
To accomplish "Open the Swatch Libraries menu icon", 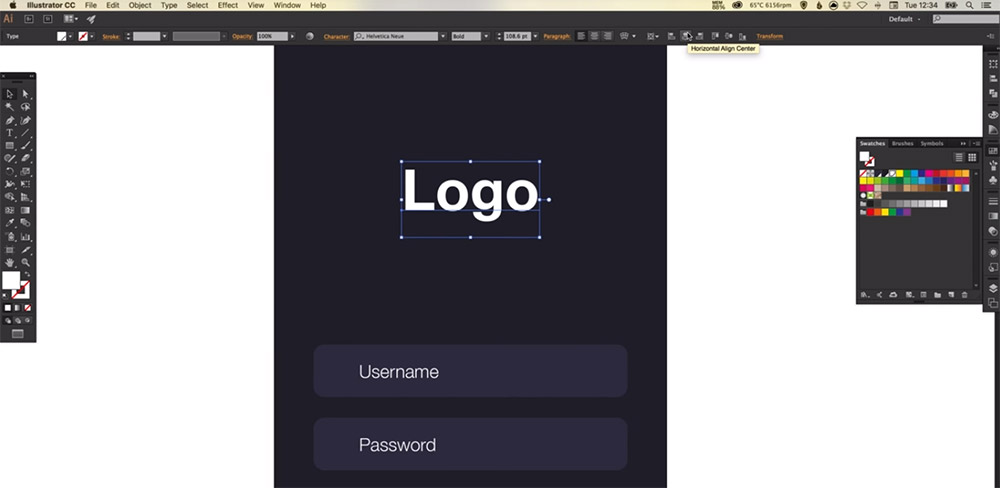I will pos(865,295).
